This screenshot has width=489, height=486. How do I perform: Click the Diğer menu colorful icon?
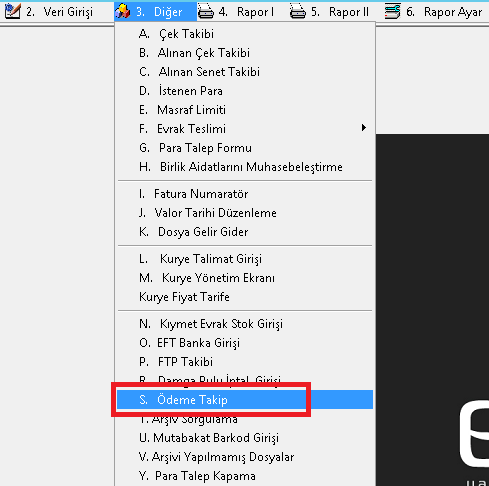[x=123, y=11]
